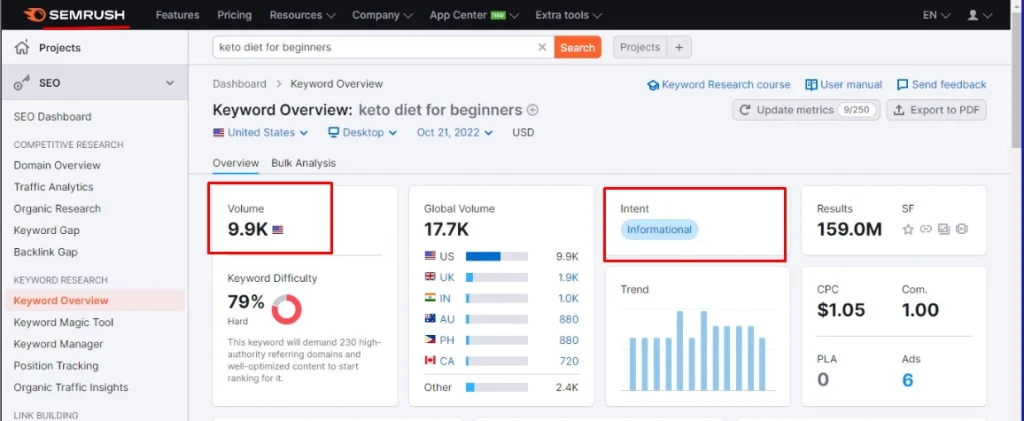
Task: Open the Pricing menu item
Action: [x=234, y=14]
